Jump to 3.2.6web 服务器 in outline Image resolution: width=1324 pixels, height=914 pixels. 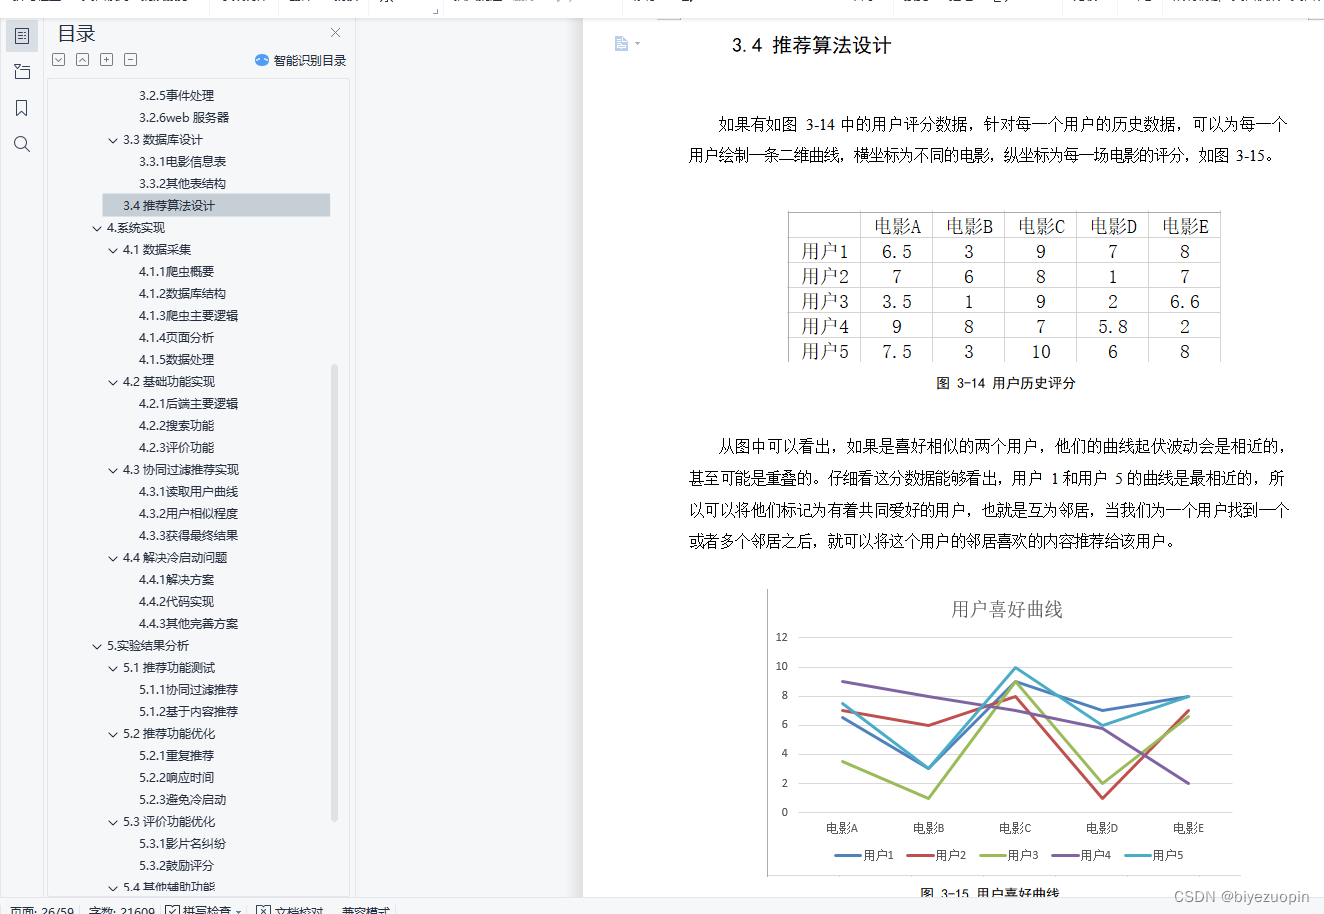[184, 118]
